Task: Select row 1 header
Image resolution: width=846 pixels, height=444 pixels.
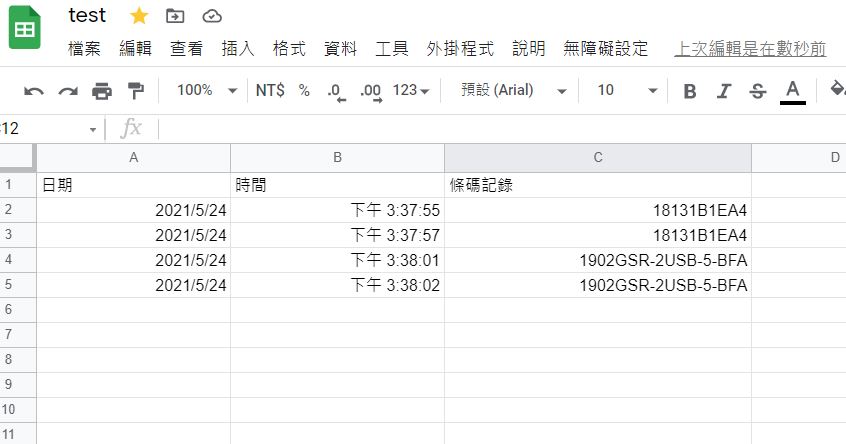Action: click(18, 185)
